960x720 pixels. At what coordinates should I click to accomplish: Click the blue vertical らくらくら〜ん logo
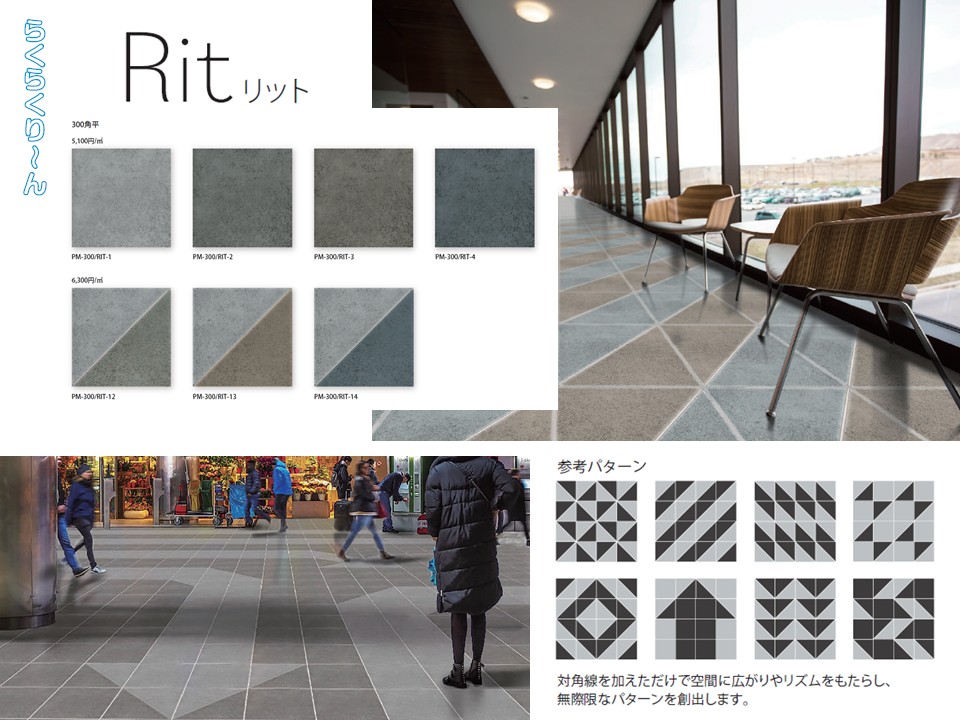[35, 105]
